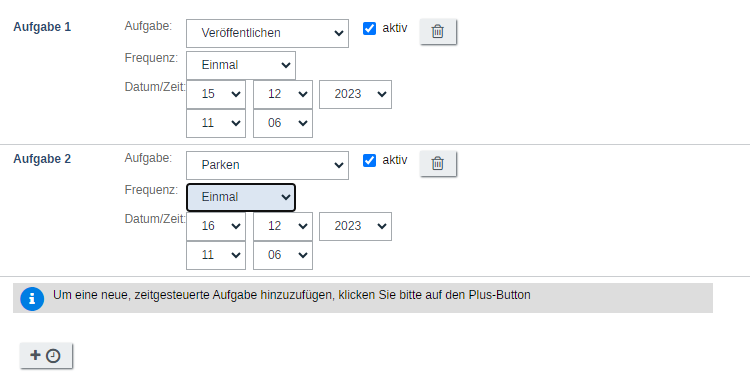Screen dimensions: 750x383
Task: Change day 15 dropdown in Aufgabe 1
Action: 216,94
